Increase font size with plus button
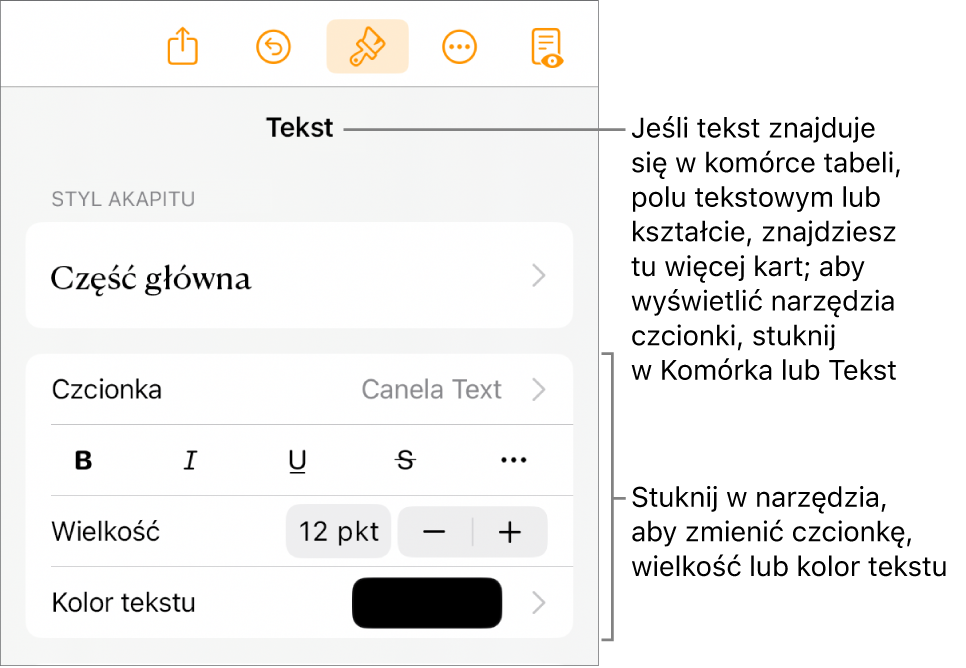The width and height of the screenshot is (966, 668). click(x=510, y=532)
